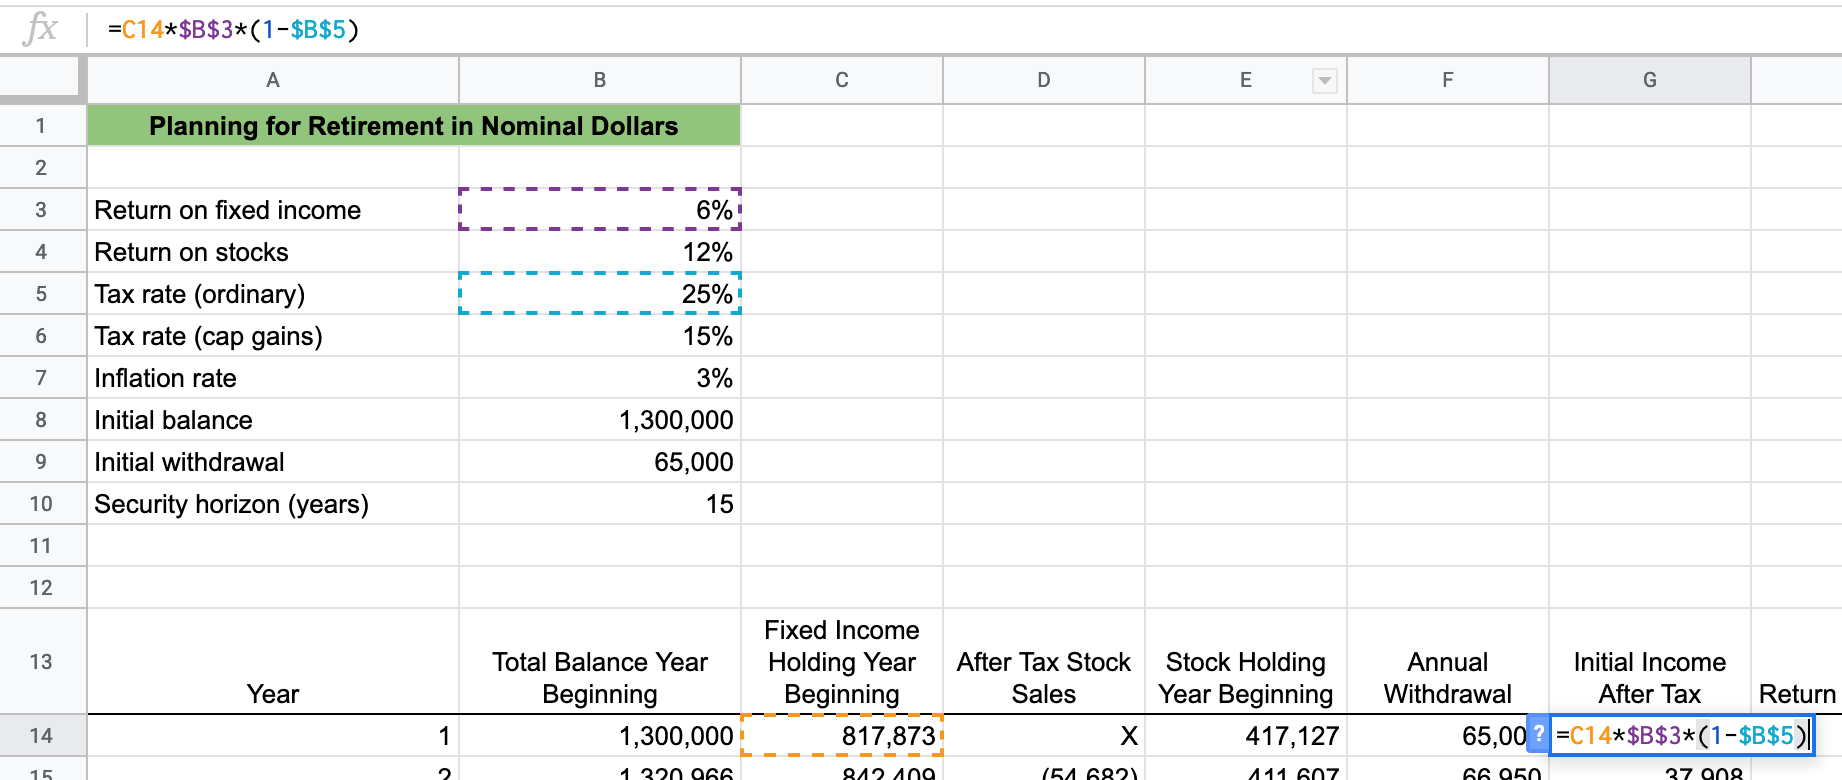Click 'Total Balance Year Beginning' heading
The width and height of the screenshot is (1842, 780).
[x=600, y=662]
